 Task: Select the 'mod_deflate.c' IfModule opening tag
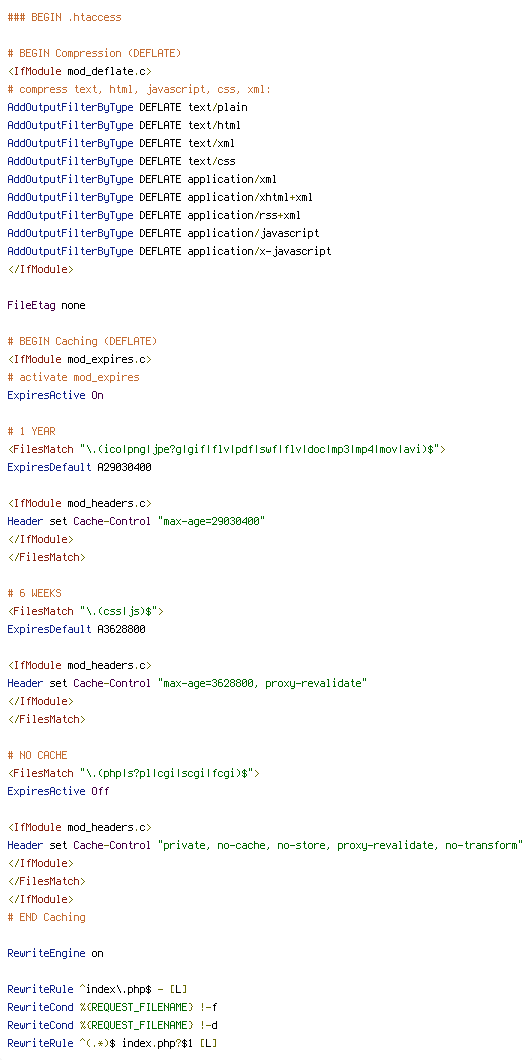tap(79, 71)
